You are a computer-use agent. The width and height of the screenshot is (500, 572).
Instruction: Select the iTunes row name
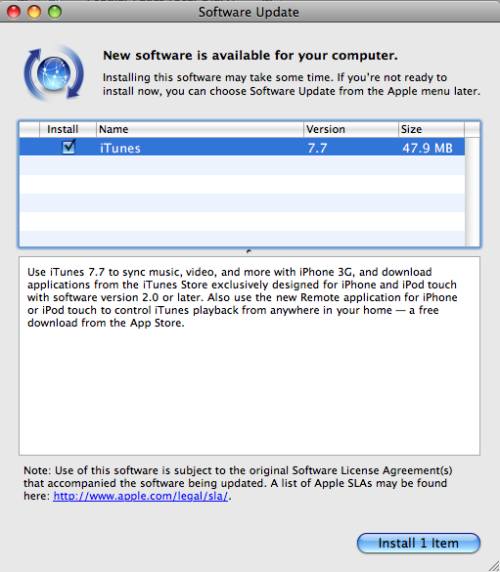tap(120, 148)
